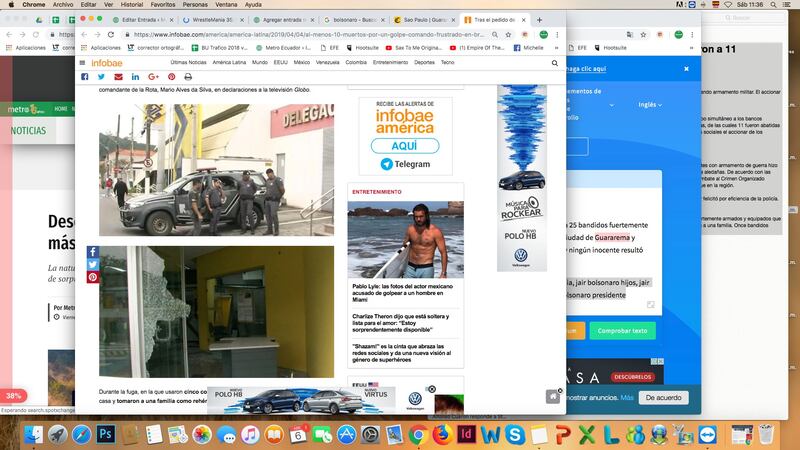Share article by email envelope icon
The height and width of the screenshot is (450, 800).
(118, 77)
